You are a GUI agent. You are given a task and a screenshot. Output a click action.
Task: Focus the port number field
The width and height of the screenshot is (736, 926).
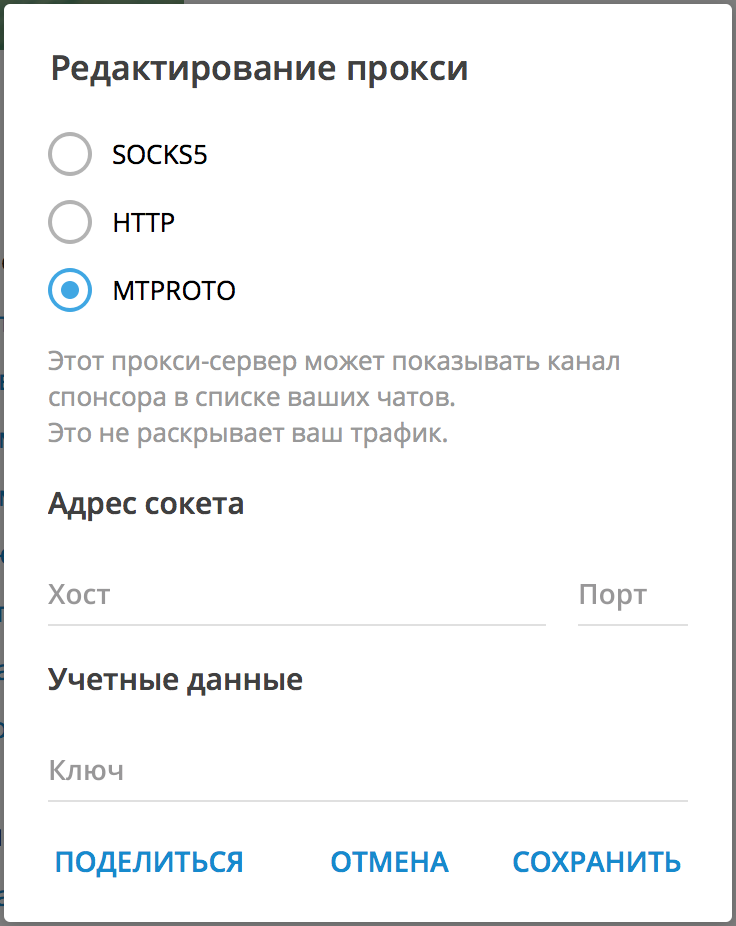pyautogui.click(x=630, y=595)
